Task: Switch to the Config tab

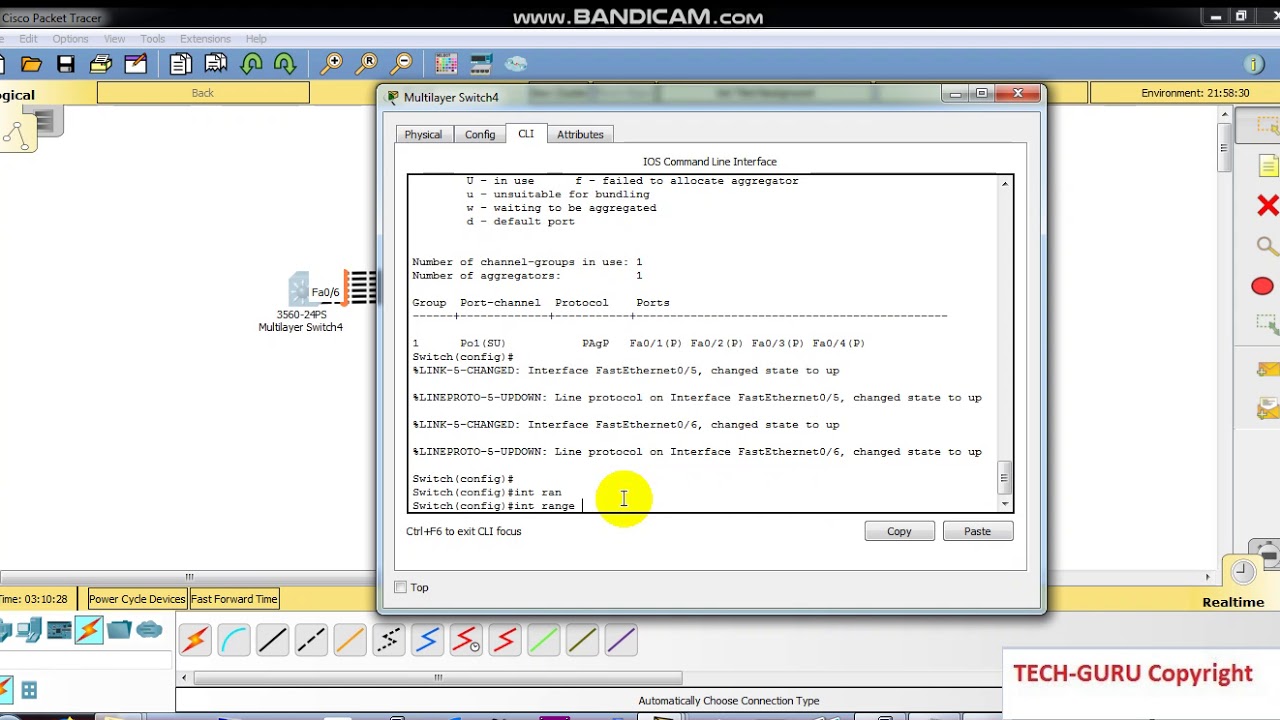Action: coord(480,135)
